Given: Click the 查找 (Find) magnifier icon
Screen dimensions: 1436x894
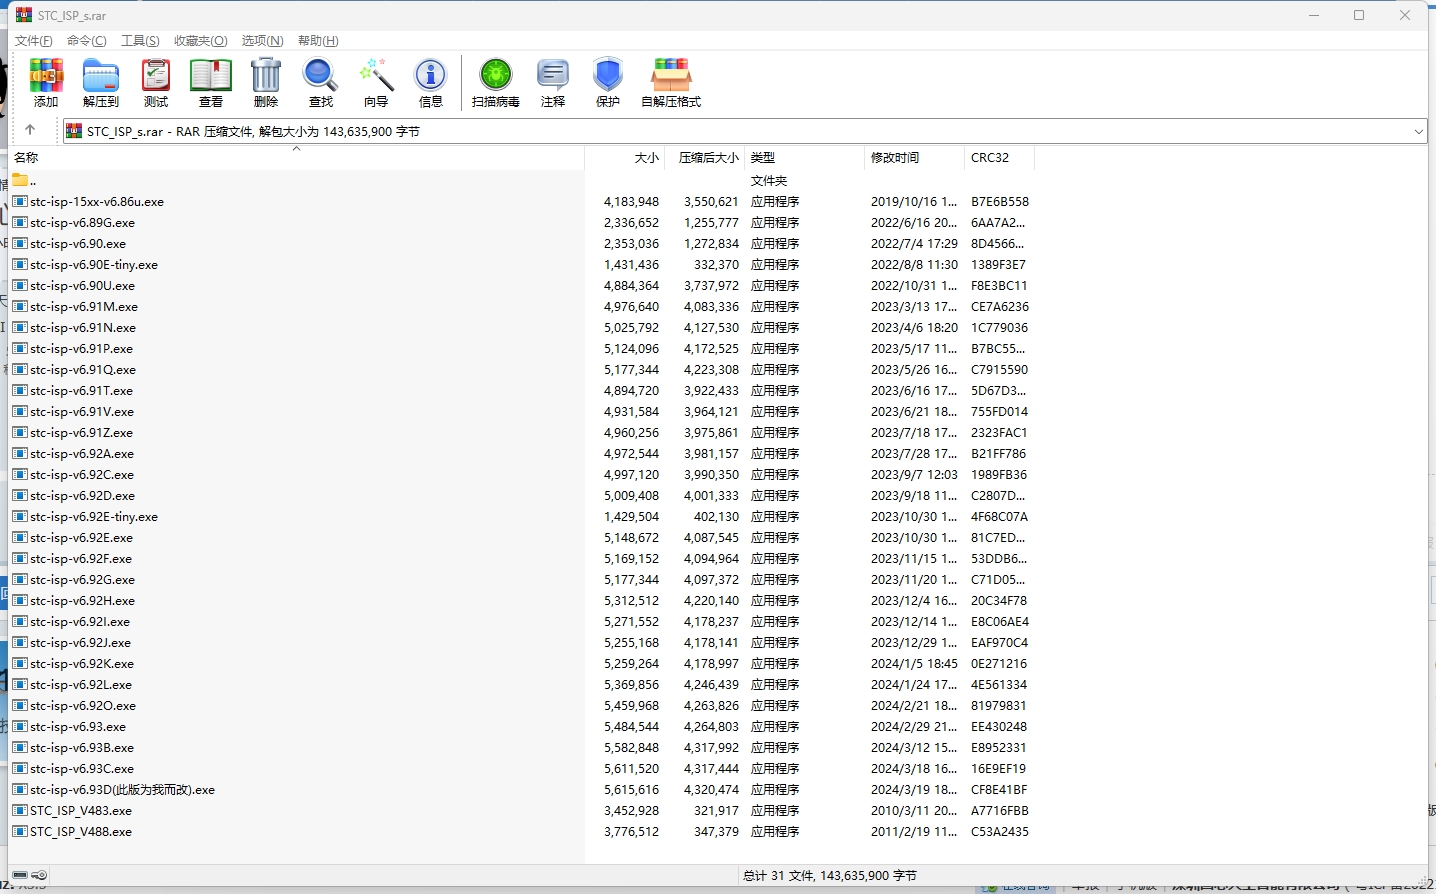Looking at the screenshot, I should point(321,76).
